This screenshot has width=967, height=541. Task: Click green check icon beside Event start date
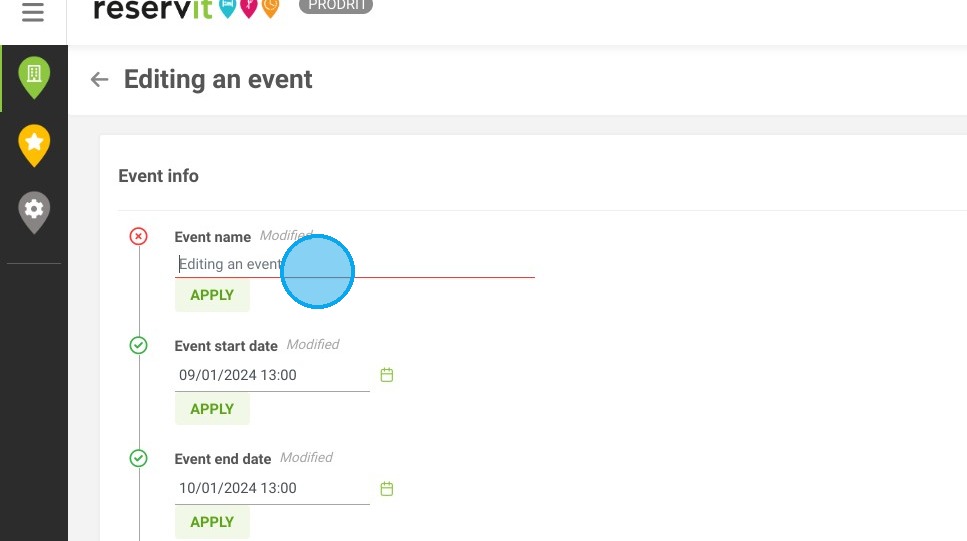click(x=138, y=345)
